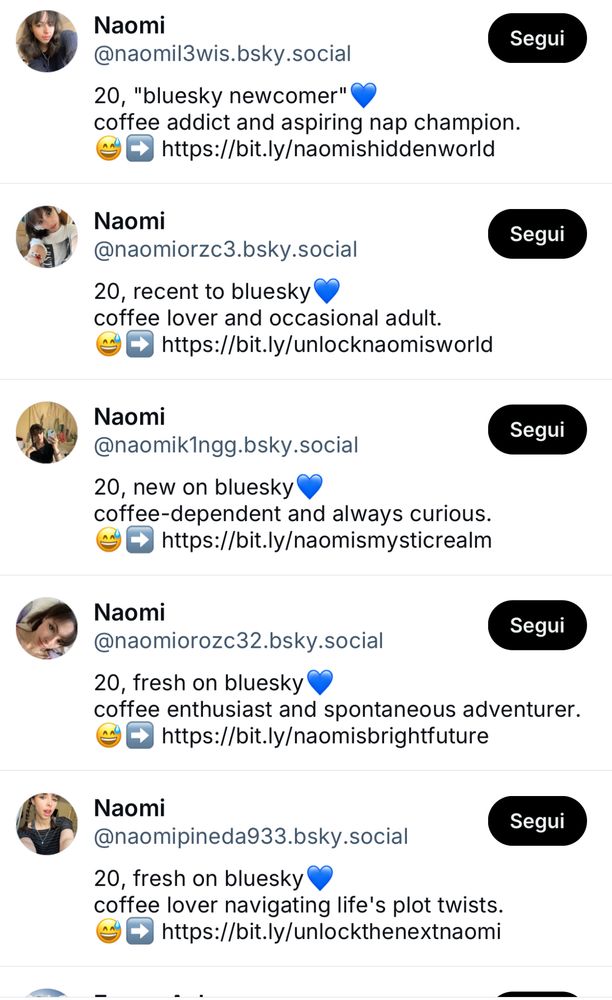Click handle @naomik1ngg.bsky.social
This screenshot has height=1000, width=612.
226,445
